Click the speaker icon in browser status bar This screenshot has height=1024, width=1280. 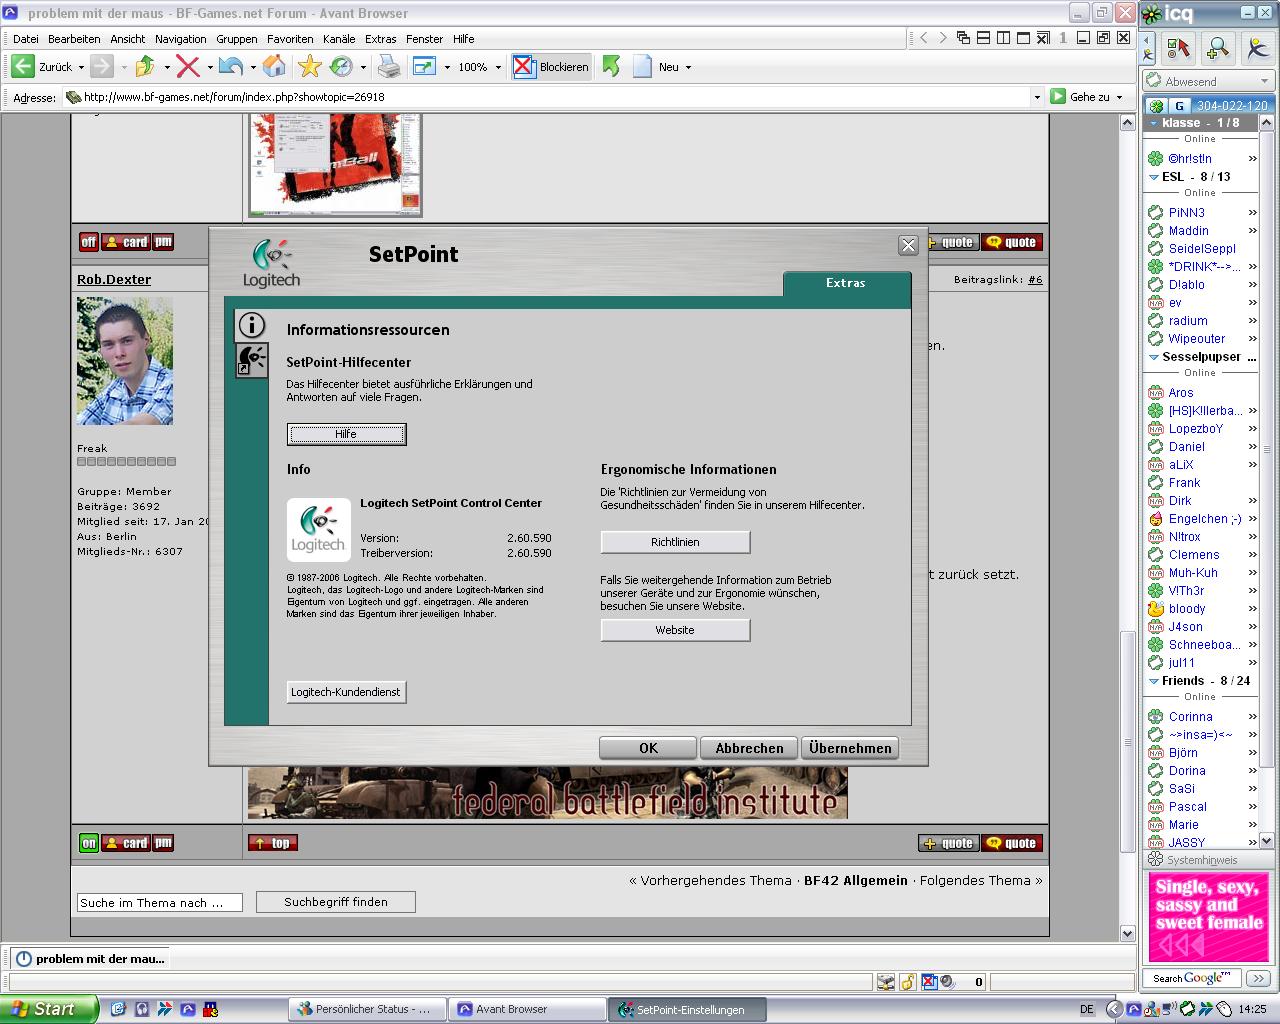947,982
